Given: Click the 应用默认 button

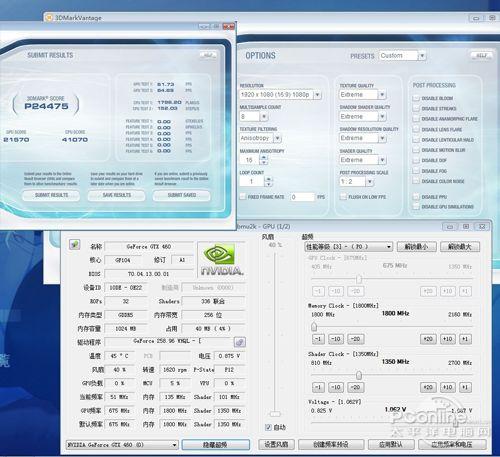Looking at the screenshot, I should (x=391, y=444).
